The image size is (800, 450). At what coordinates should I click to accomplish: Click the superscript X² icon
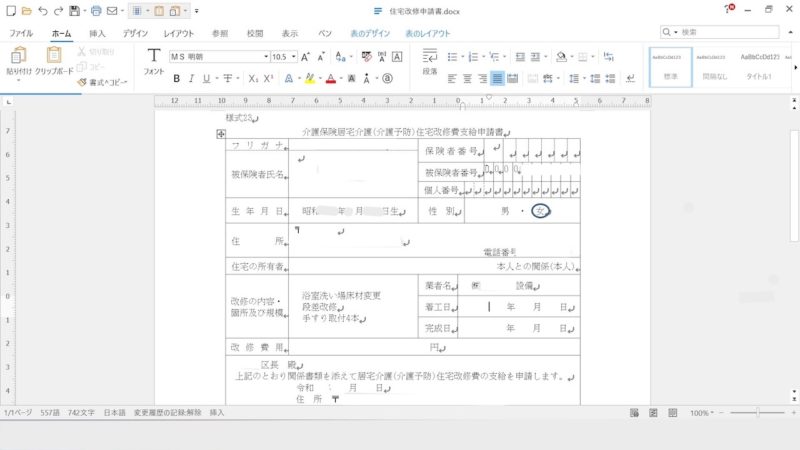268,78
